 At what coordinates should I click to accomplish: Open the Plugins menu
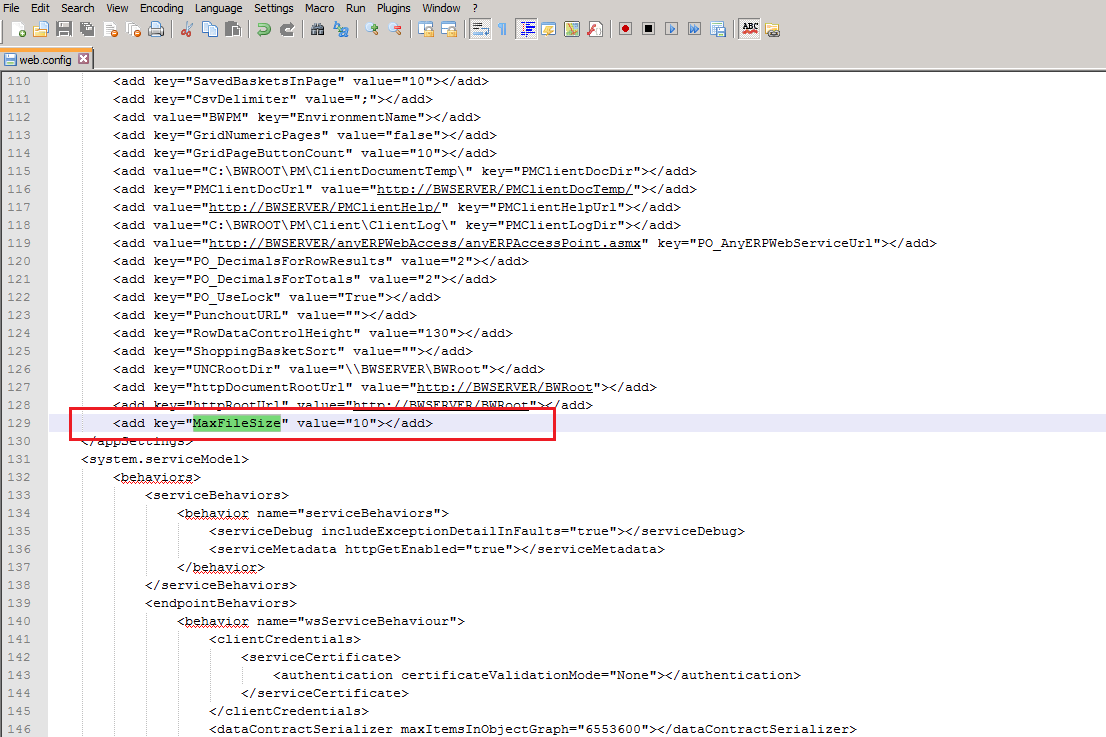pyautogui.click(x=394, y=8)
